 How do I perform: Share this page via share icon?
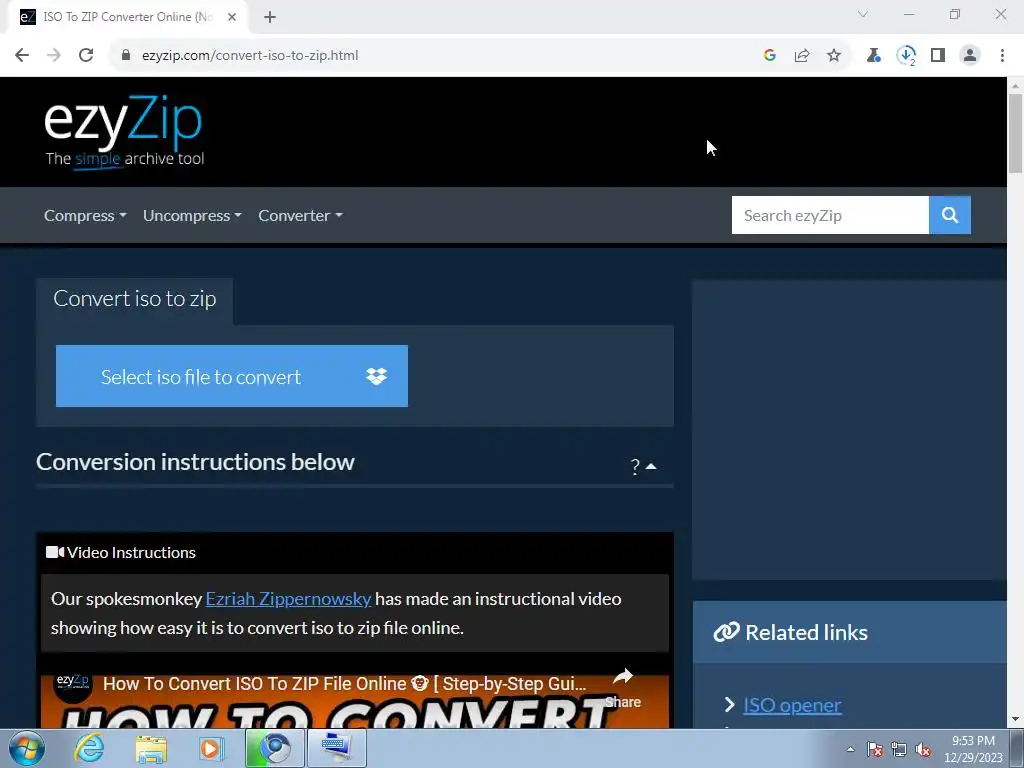802,56
